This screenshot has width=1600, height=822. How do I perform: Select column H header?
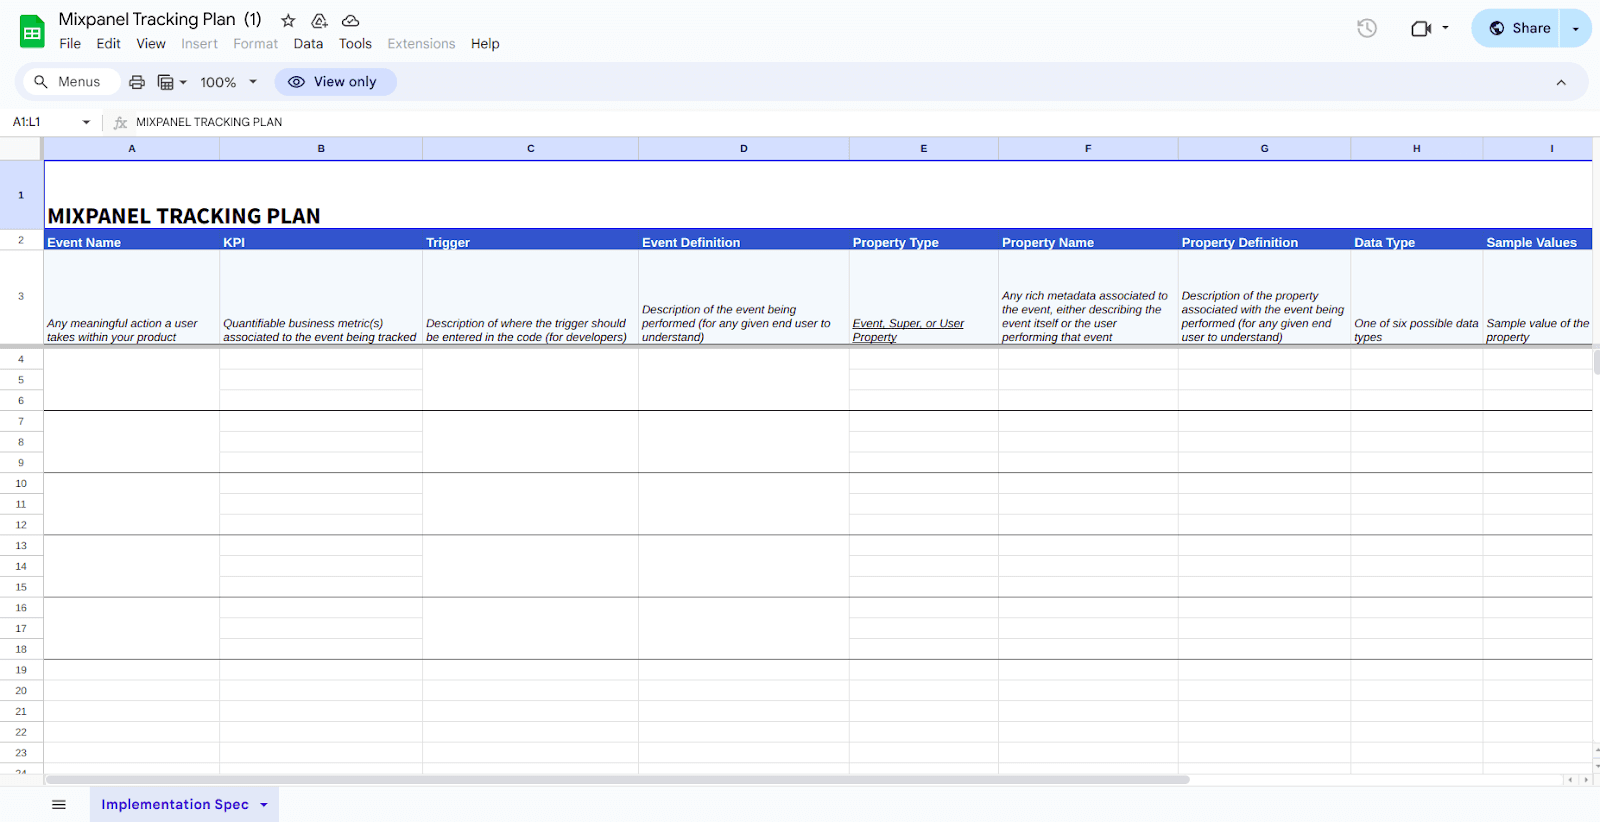point(1417,148)
